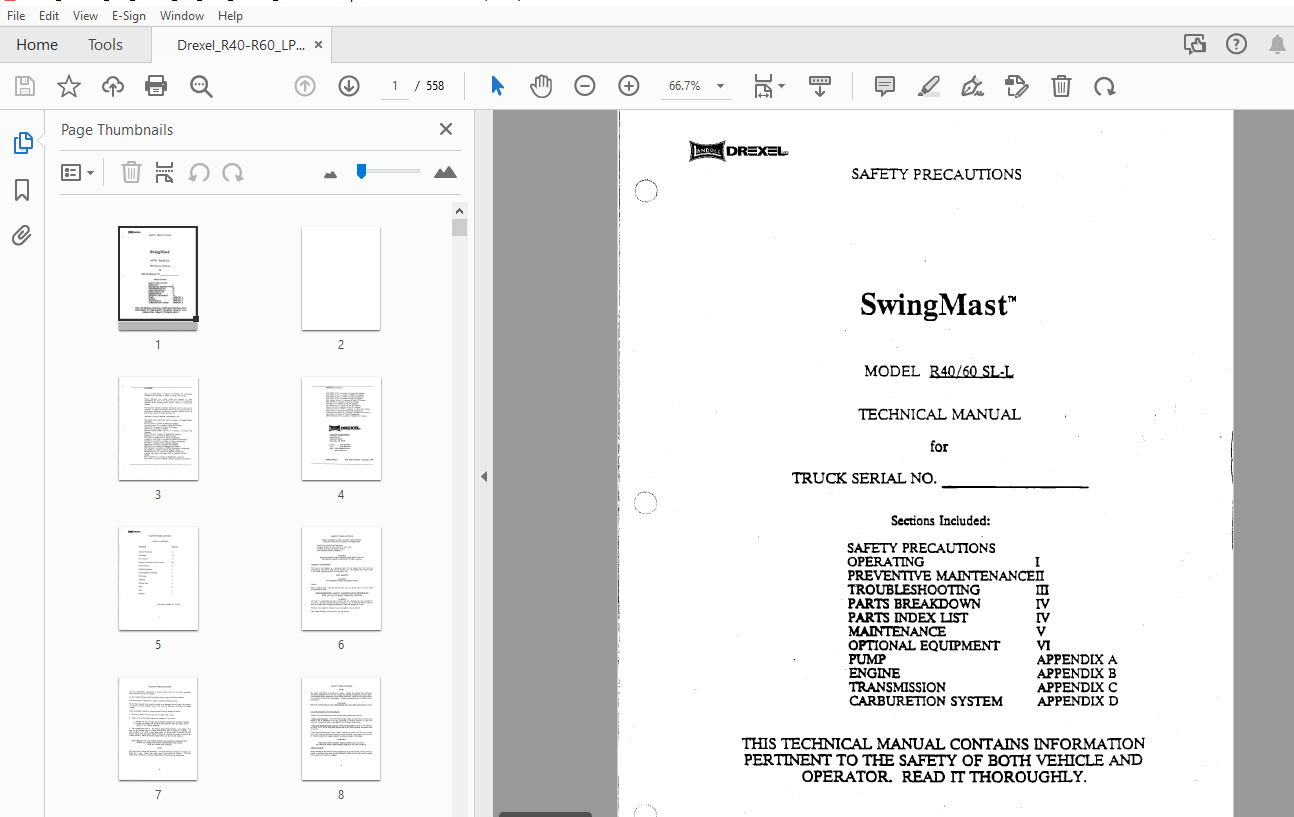1294x817 pixels.
Task: Select page 8 thumbnail
Action: coord(341,728)
